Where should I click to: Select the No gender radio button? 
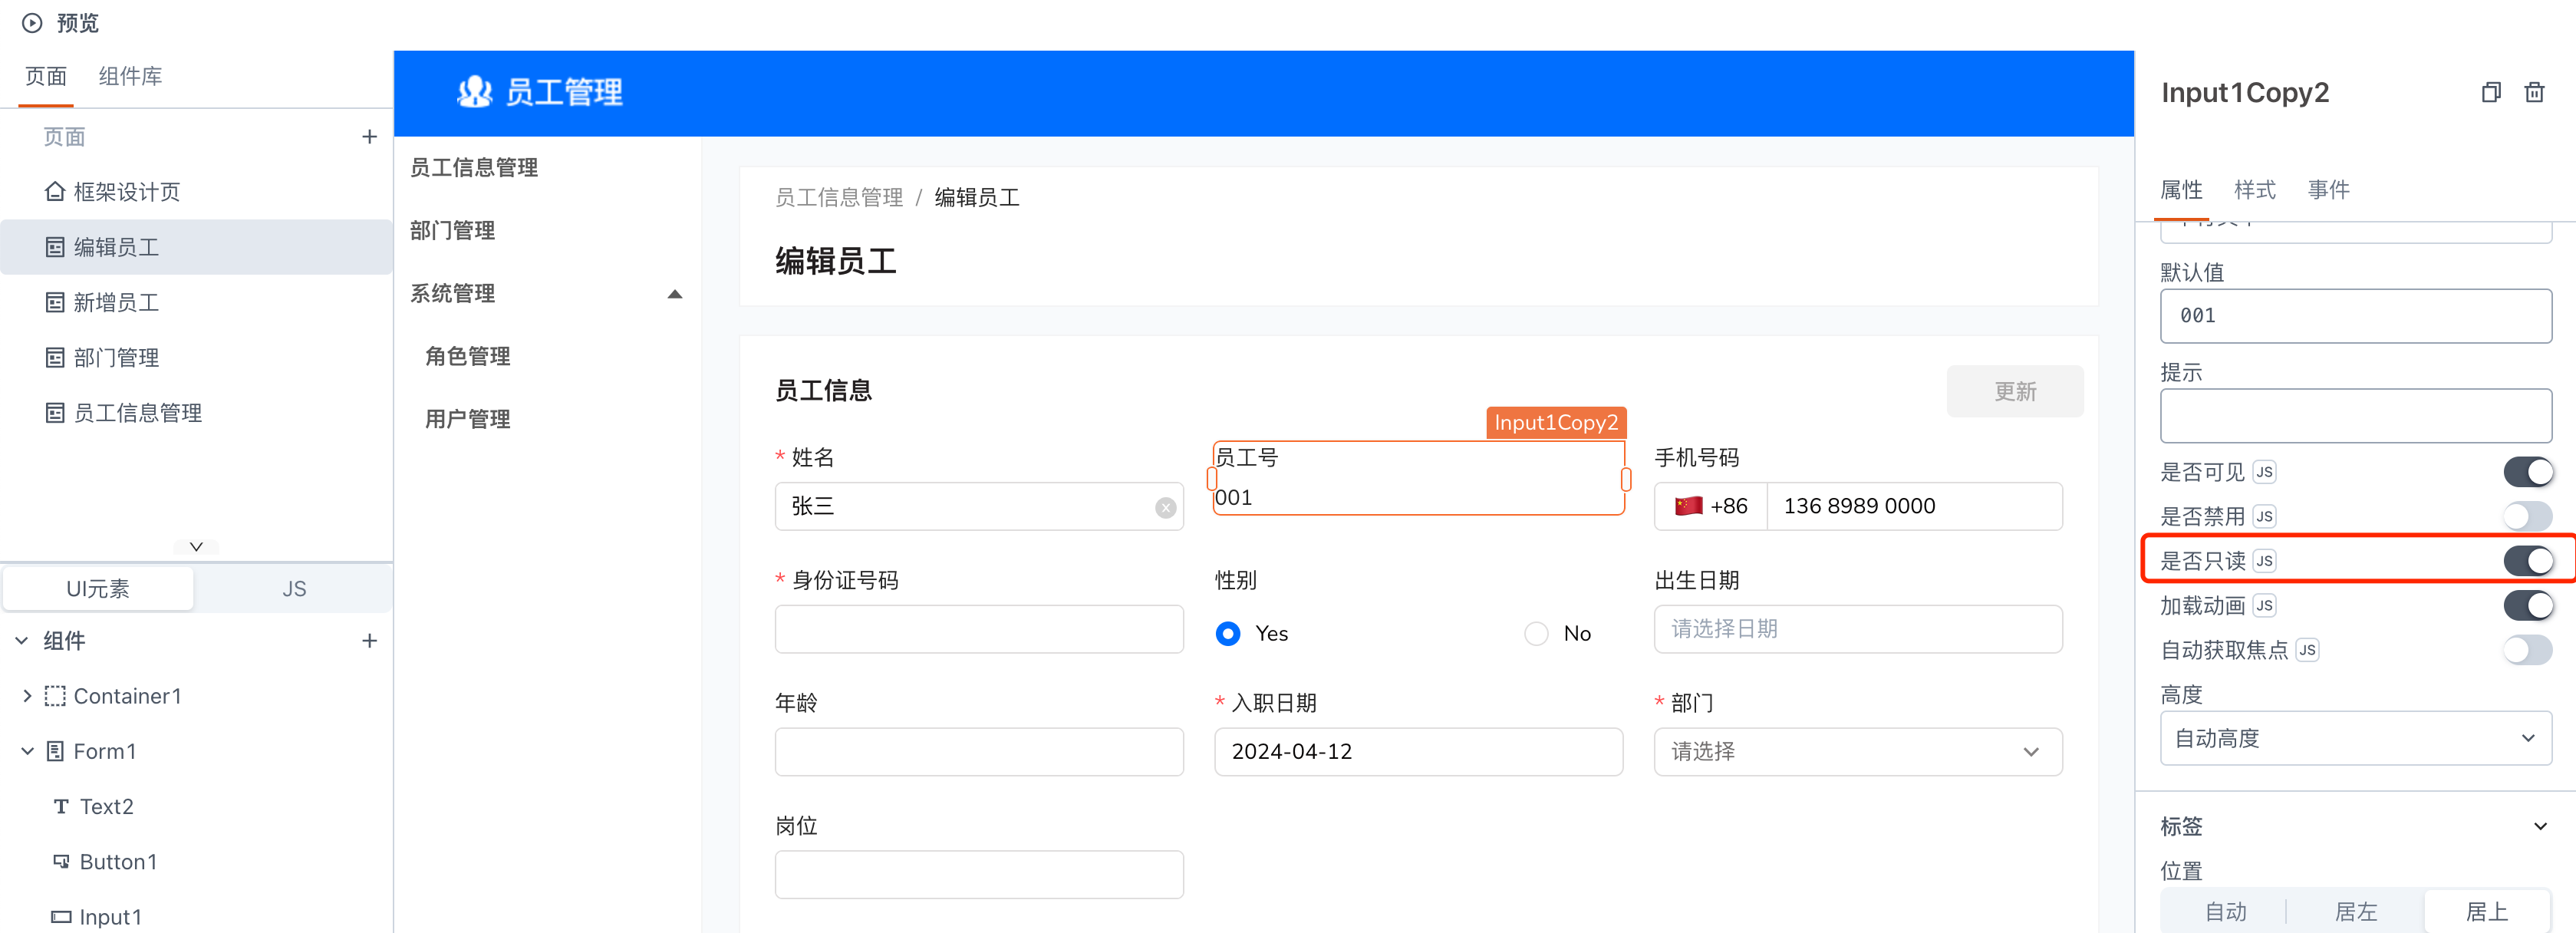point(1536,633)
